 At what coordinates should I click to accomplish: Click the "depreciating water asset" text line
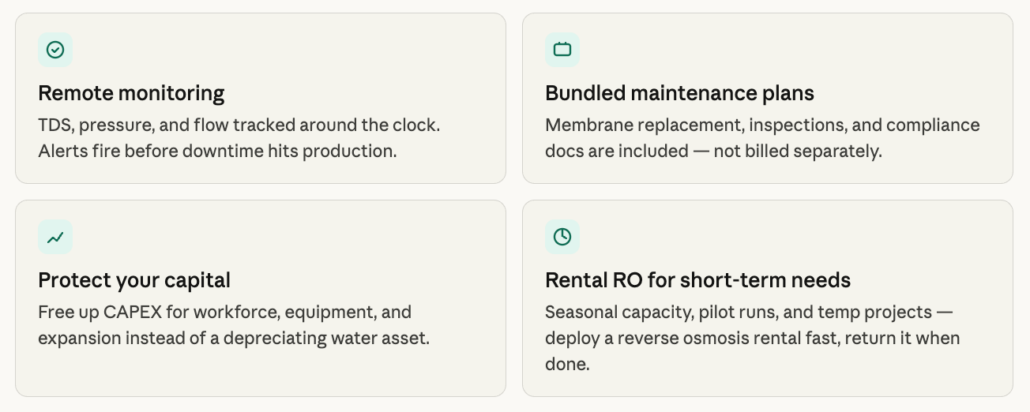pos(233,338)
